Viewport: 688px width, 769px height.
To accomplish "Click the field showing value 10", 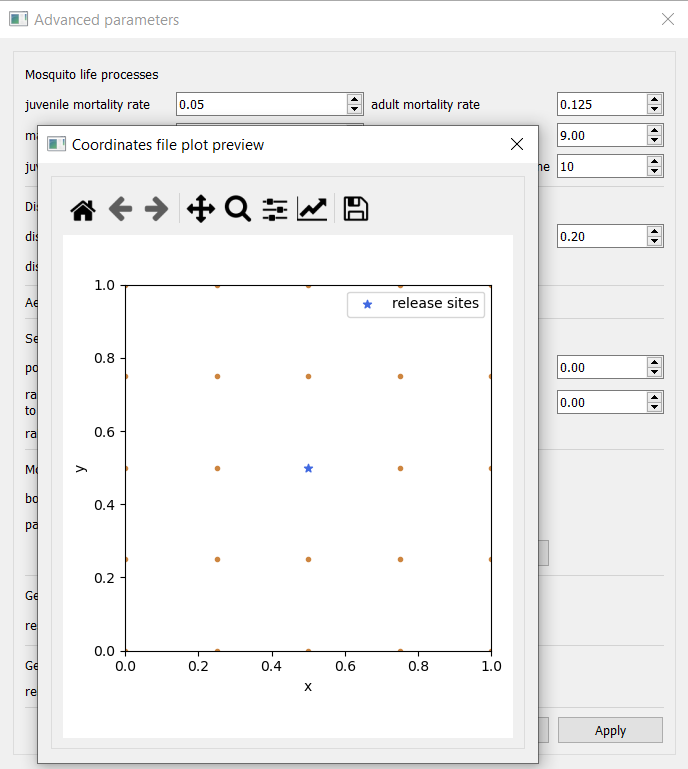I will [x=600, y=167].
